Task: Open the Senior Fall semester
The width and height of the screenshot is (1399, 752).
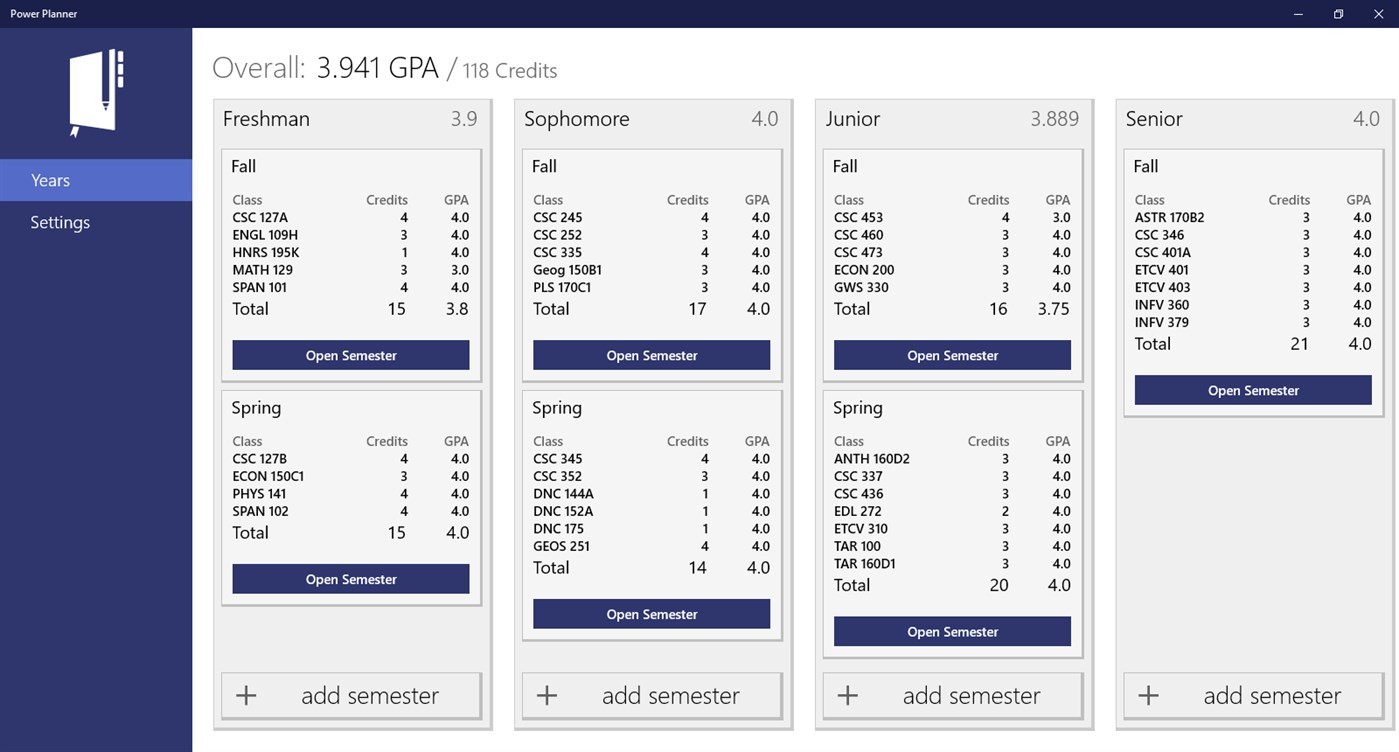Action: coord(1252,390)
